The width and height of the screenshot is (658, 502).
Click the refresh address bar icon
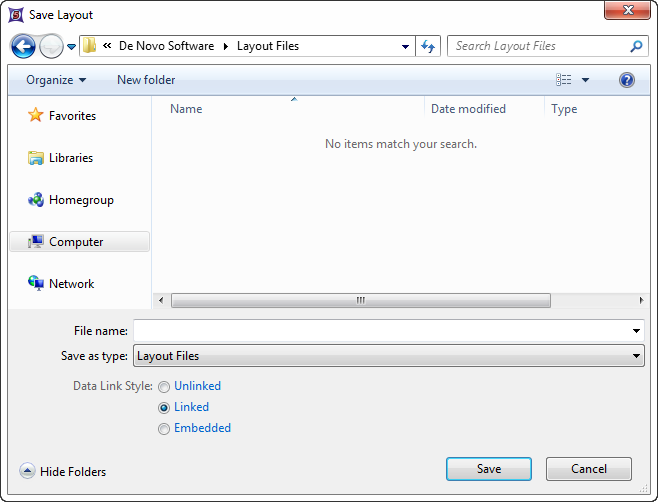pyautogui.click(x=429, y=46)
